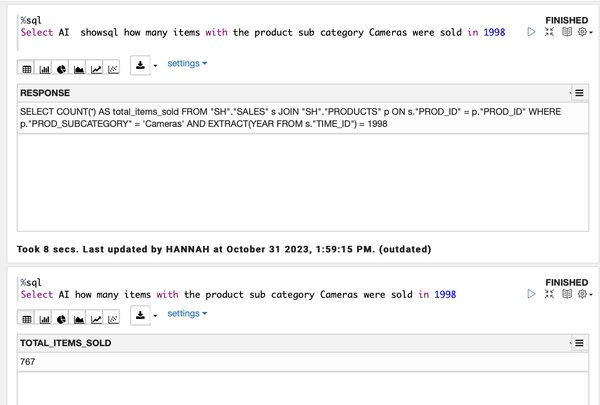This screenshot has width=600, height=405.
Task: Expand settings in the second paragraph
Action: 187,314
